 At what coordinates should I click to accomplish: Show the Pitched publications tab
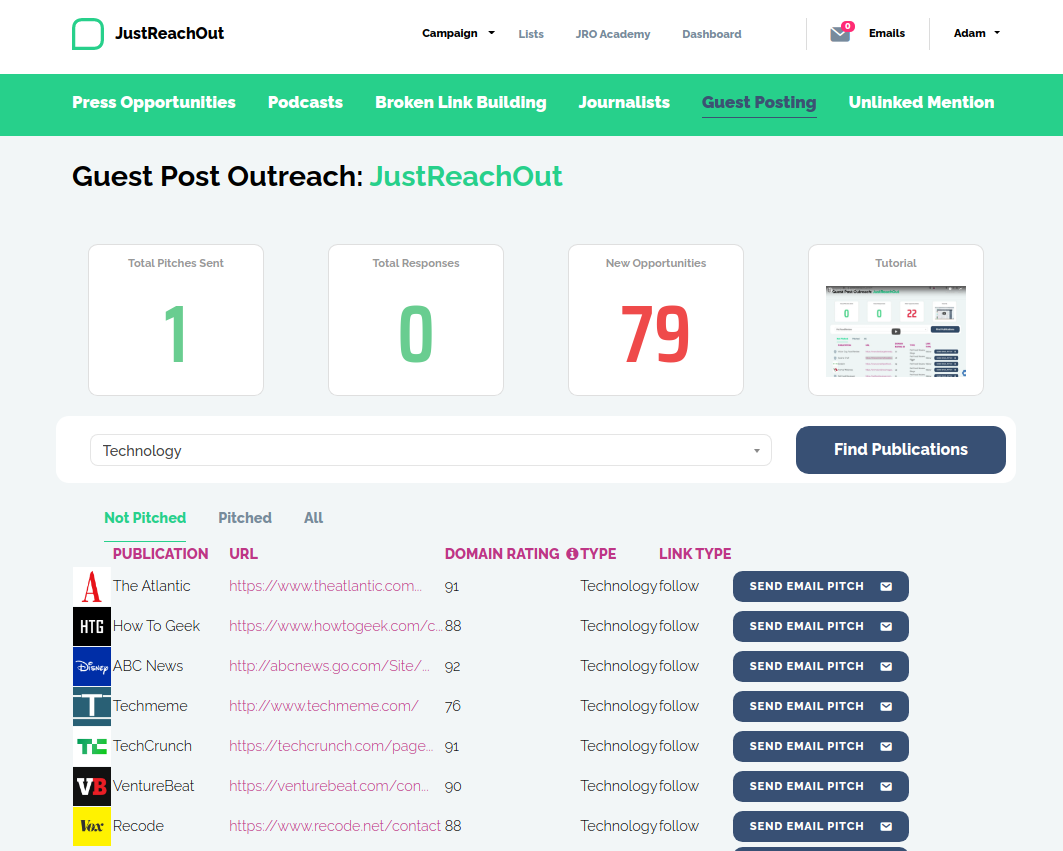tap(245, 518)
